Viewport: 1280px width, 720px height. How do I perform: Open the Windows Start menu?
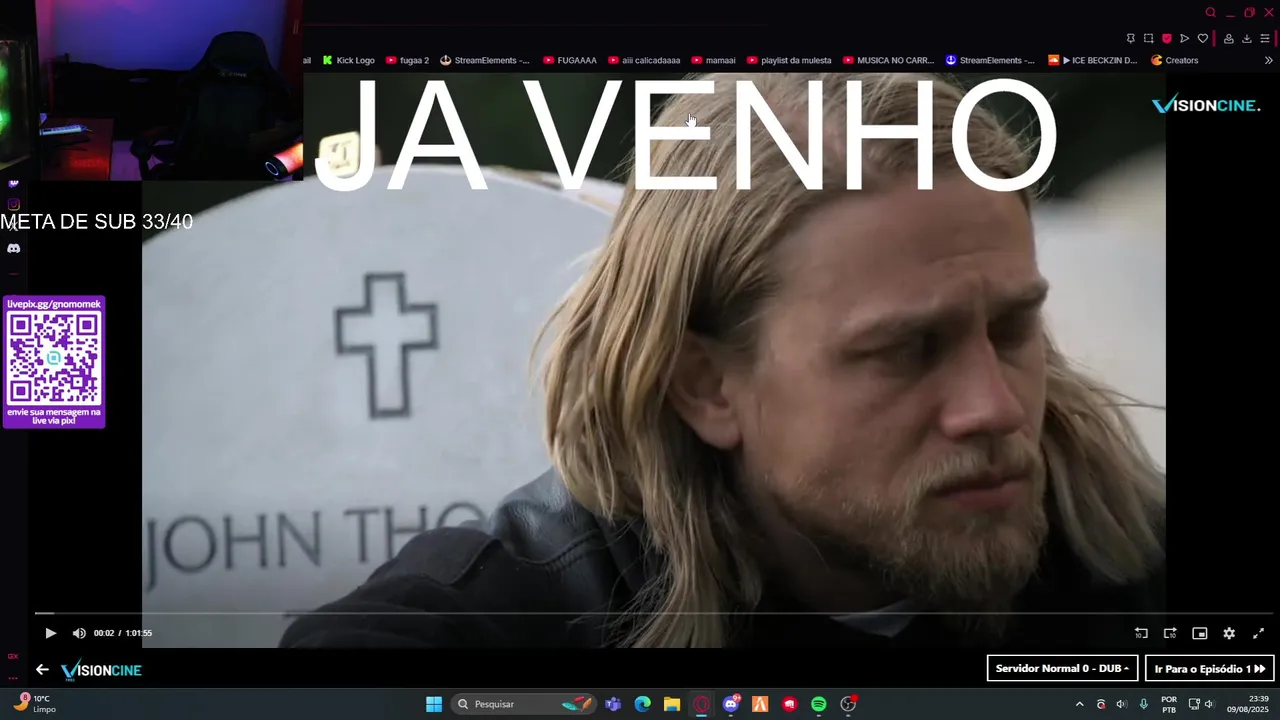(x=434, y=704)
